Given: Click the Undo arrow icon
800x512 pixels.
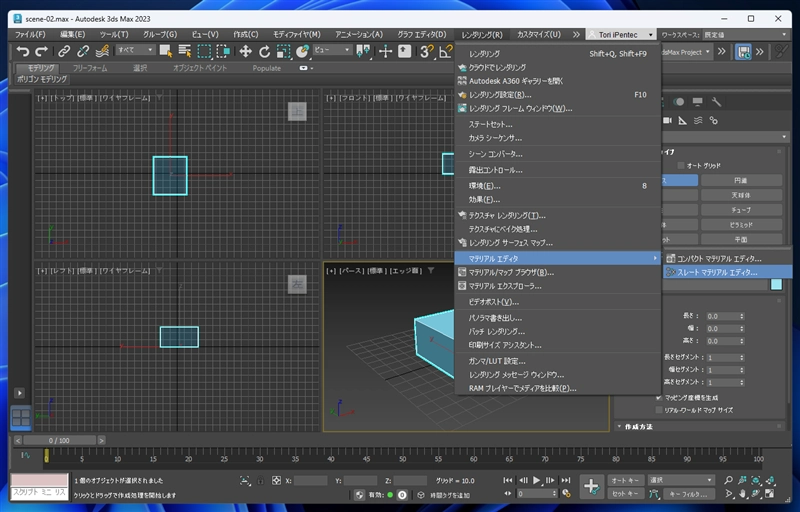Looking at the screenshot, I should pos(22,51).
